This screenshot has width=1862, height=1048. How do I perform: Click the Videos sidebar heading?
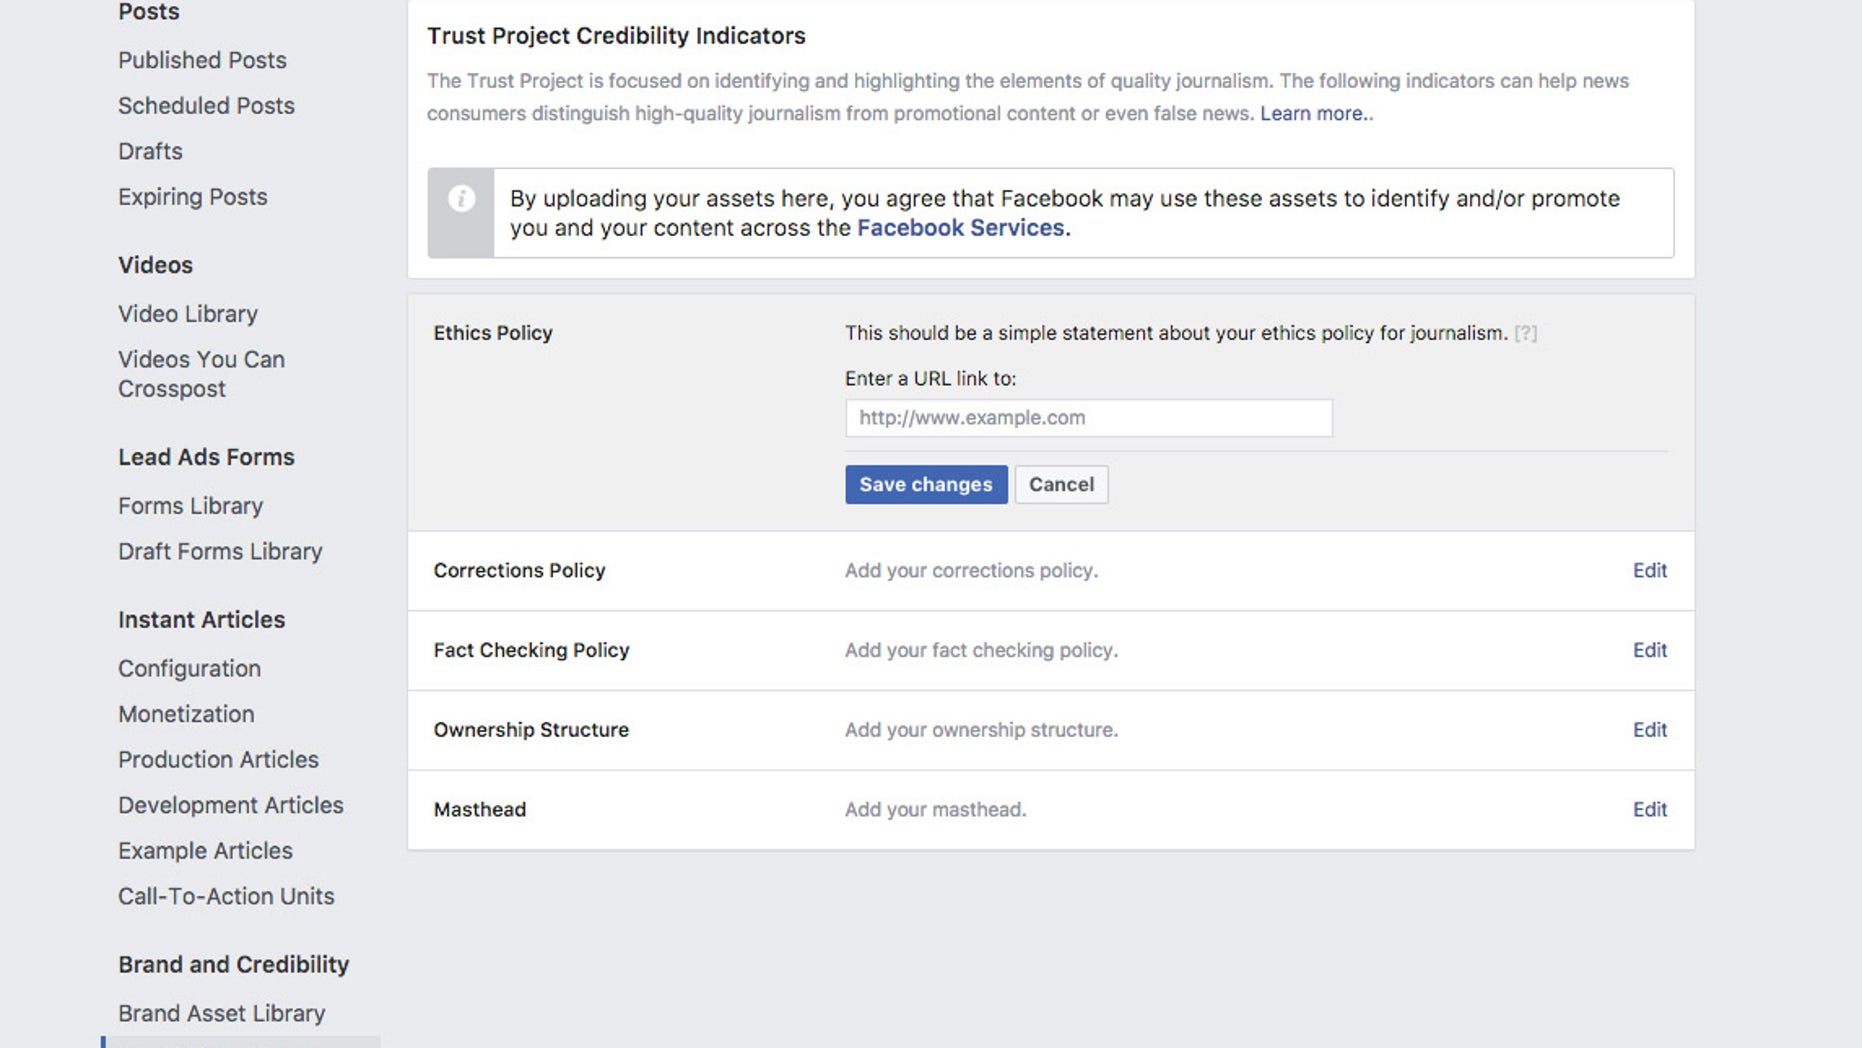tap(155, 265)
